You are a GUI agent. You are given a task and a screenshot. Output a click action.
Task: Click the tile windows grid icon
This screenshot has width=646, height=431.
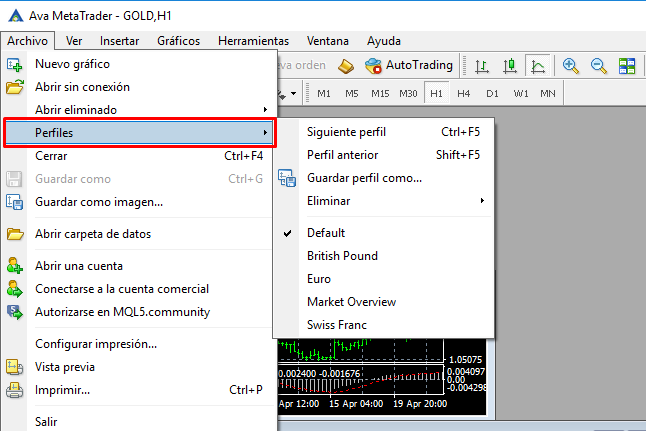point(627,66)
